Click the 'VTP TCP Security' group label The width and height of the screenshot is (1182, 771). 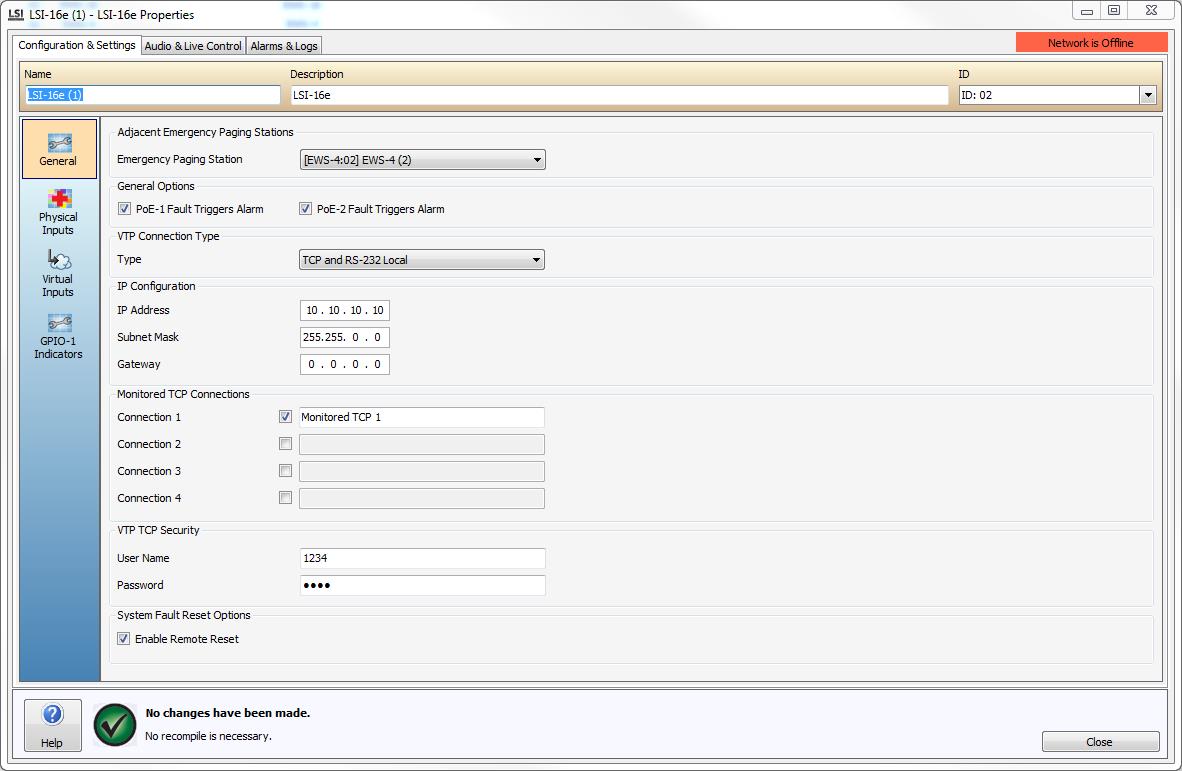[158, 531]
